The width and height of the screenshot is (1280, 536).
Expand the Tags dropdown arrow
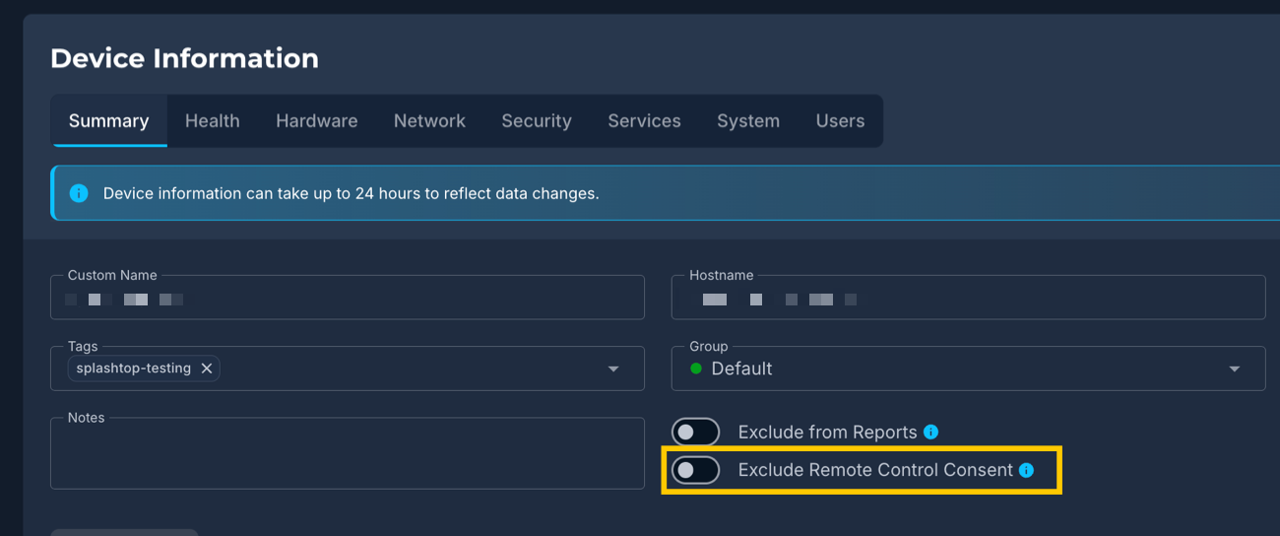(x=614, y=369)
